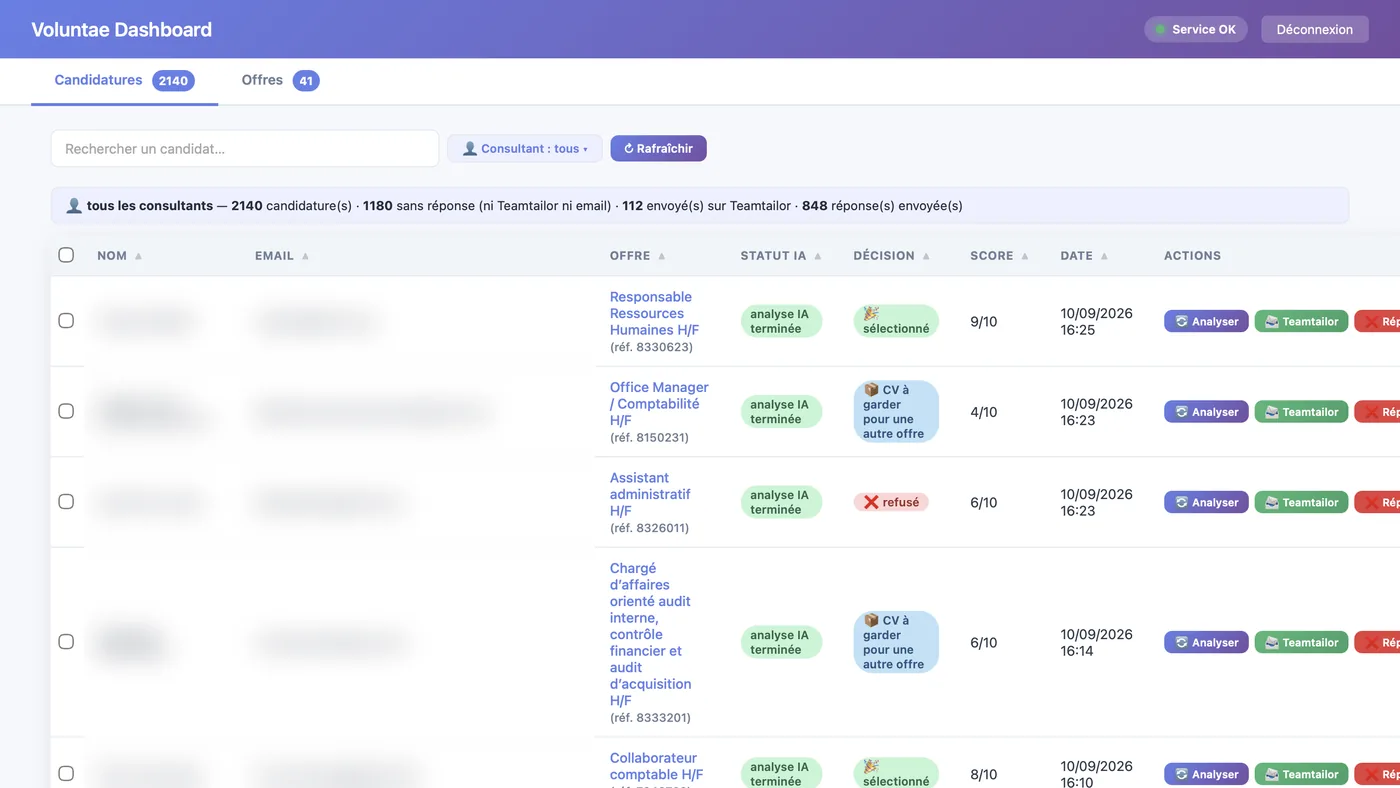Sort the table by the EMAIL column
Image resolution: width=1400 pixels, height=788 pixels.
click(x=282, y=256)
